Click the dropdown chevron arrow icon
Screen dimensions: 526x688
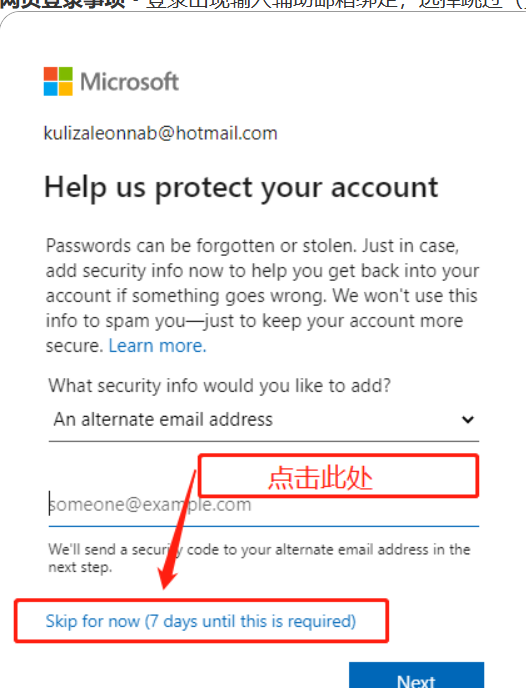pyautogui.click(x=468, y=419)
